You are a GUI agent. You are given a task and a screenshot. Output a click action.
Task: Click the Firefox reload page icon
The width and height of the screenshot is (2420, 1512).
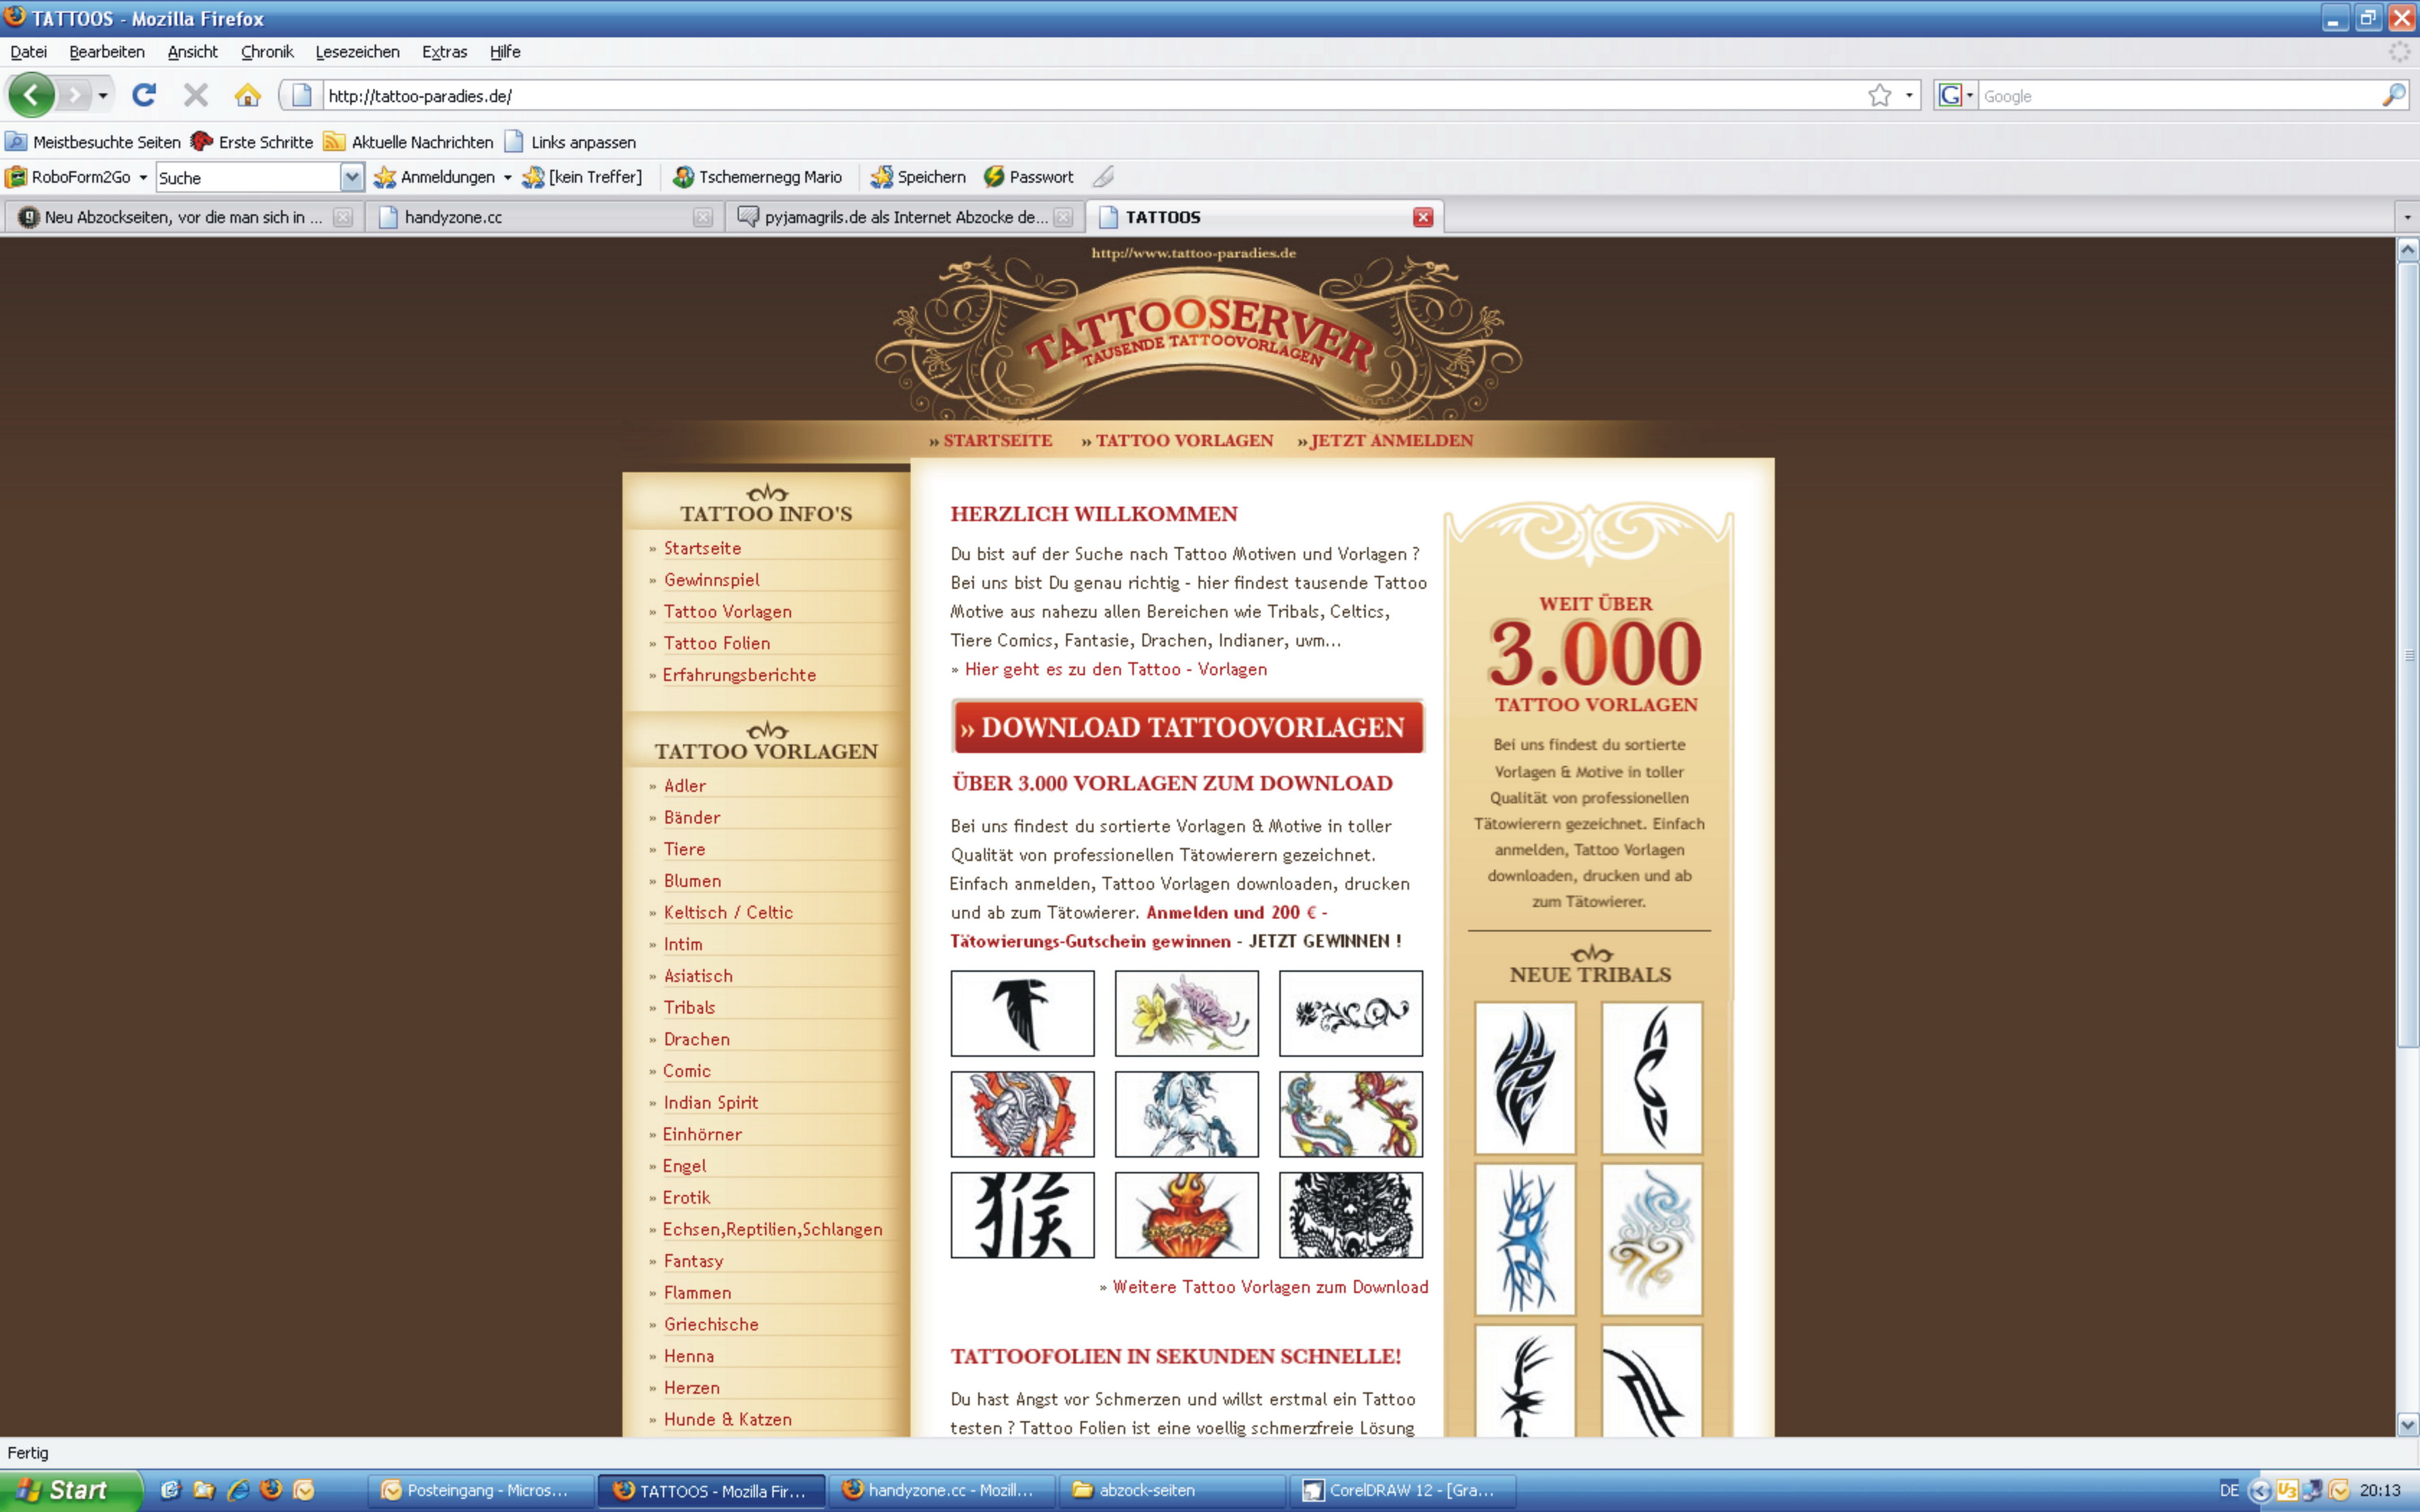[144, 95]
